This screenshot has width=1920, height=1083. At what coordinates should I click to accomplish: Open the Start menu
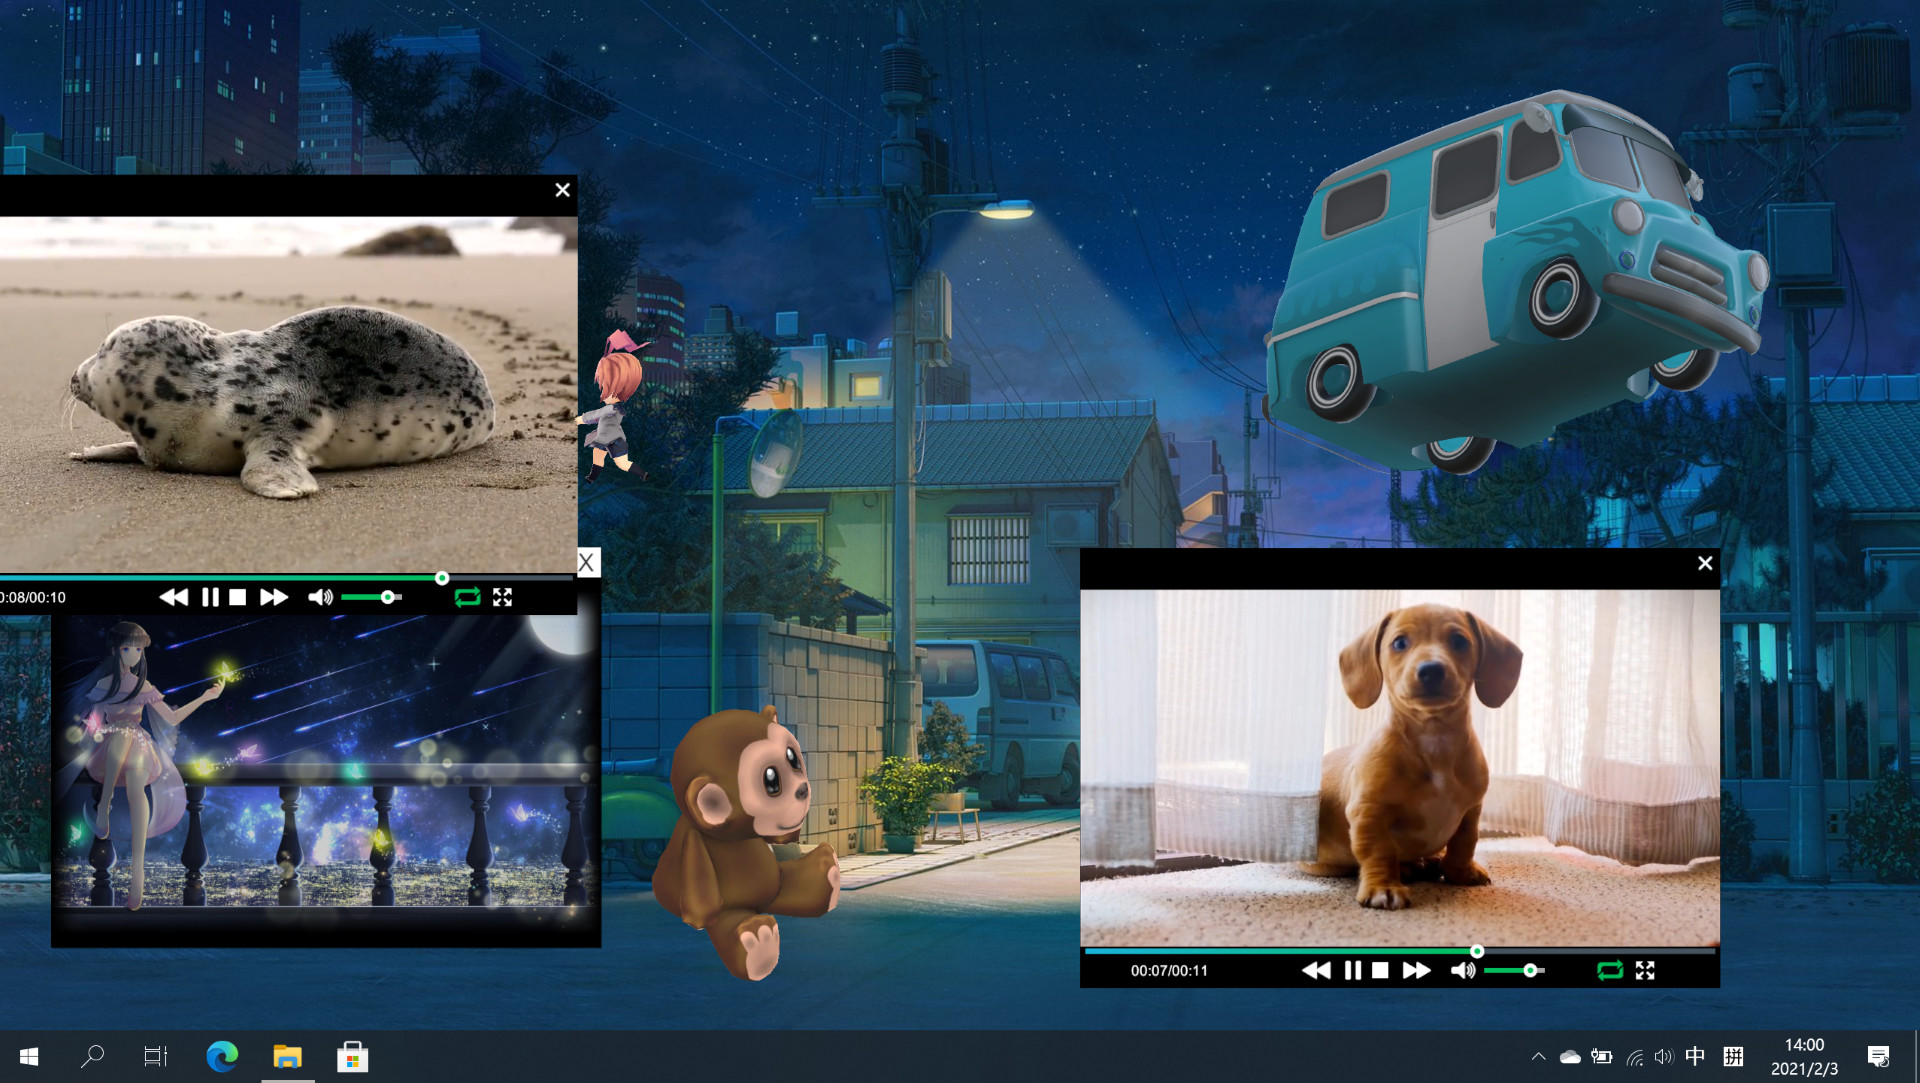point(29,1056)
